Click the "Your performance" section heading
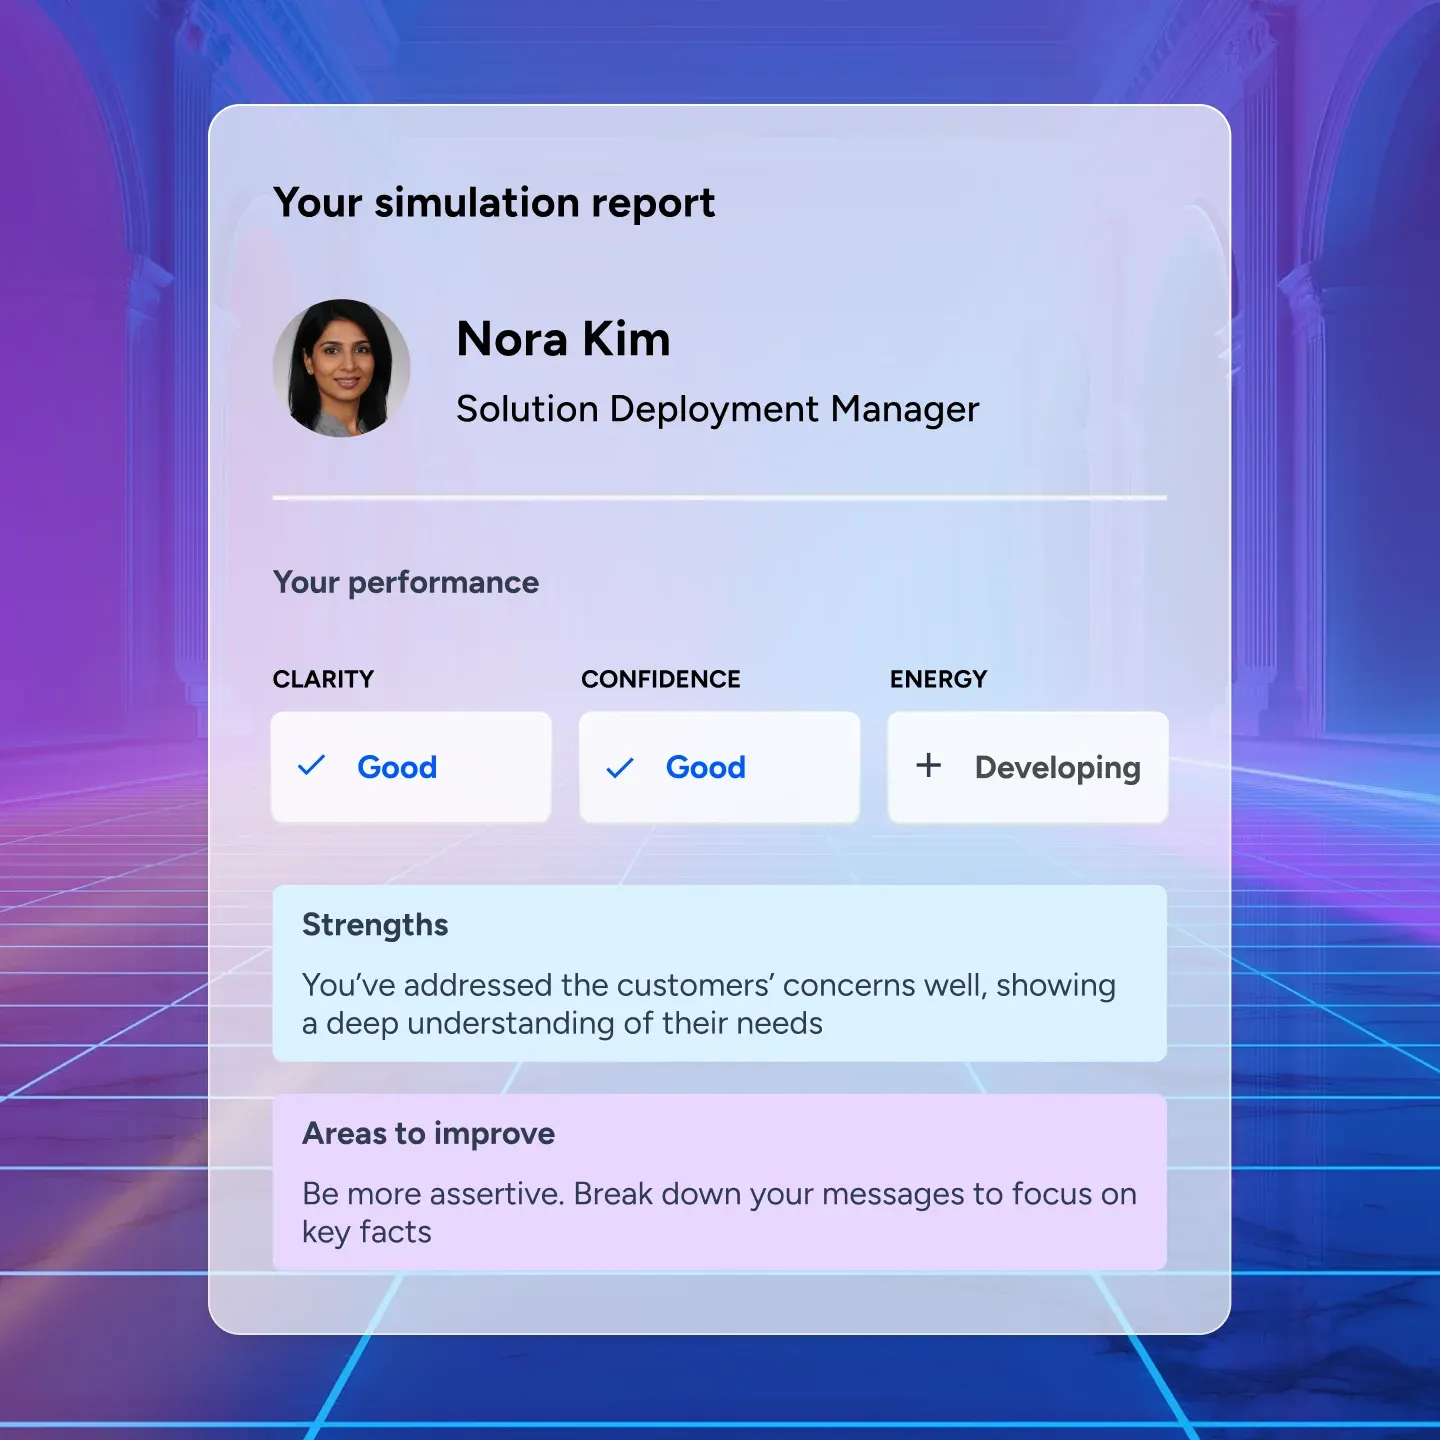Viewport: 1440px width, 1440px height. (406, 582)
